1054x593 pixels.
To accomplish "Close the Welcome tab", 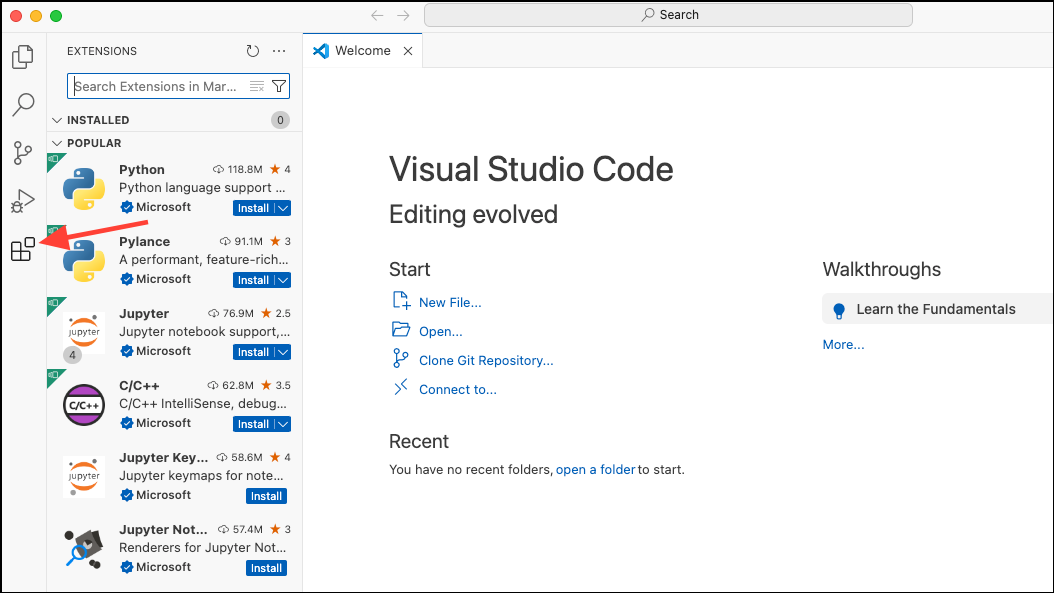I will (x=407, y=50).
